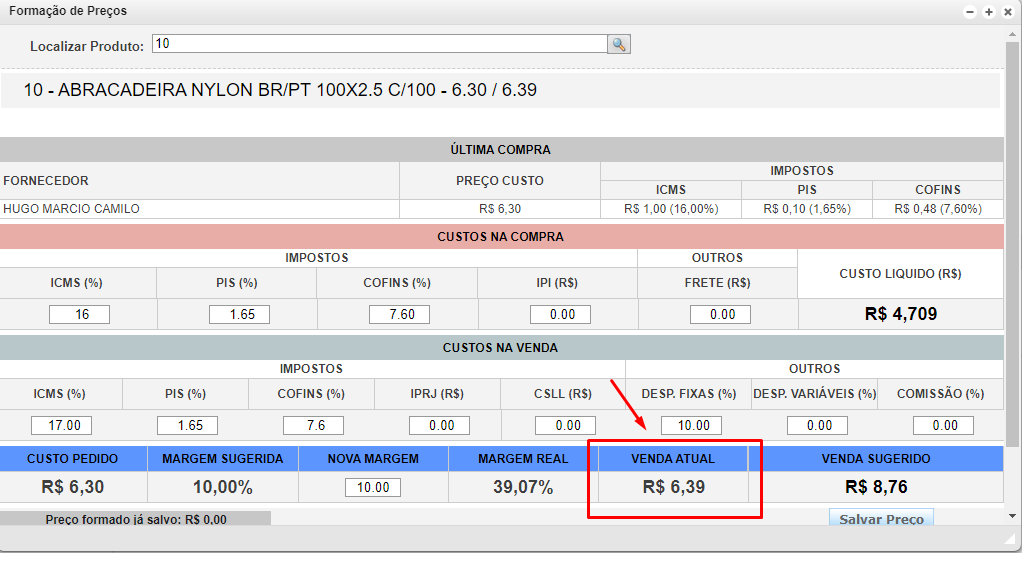Click COFINS (%) input showing 7.60
The height and width of the screenshot is (561, 1027).
[399, 314]
